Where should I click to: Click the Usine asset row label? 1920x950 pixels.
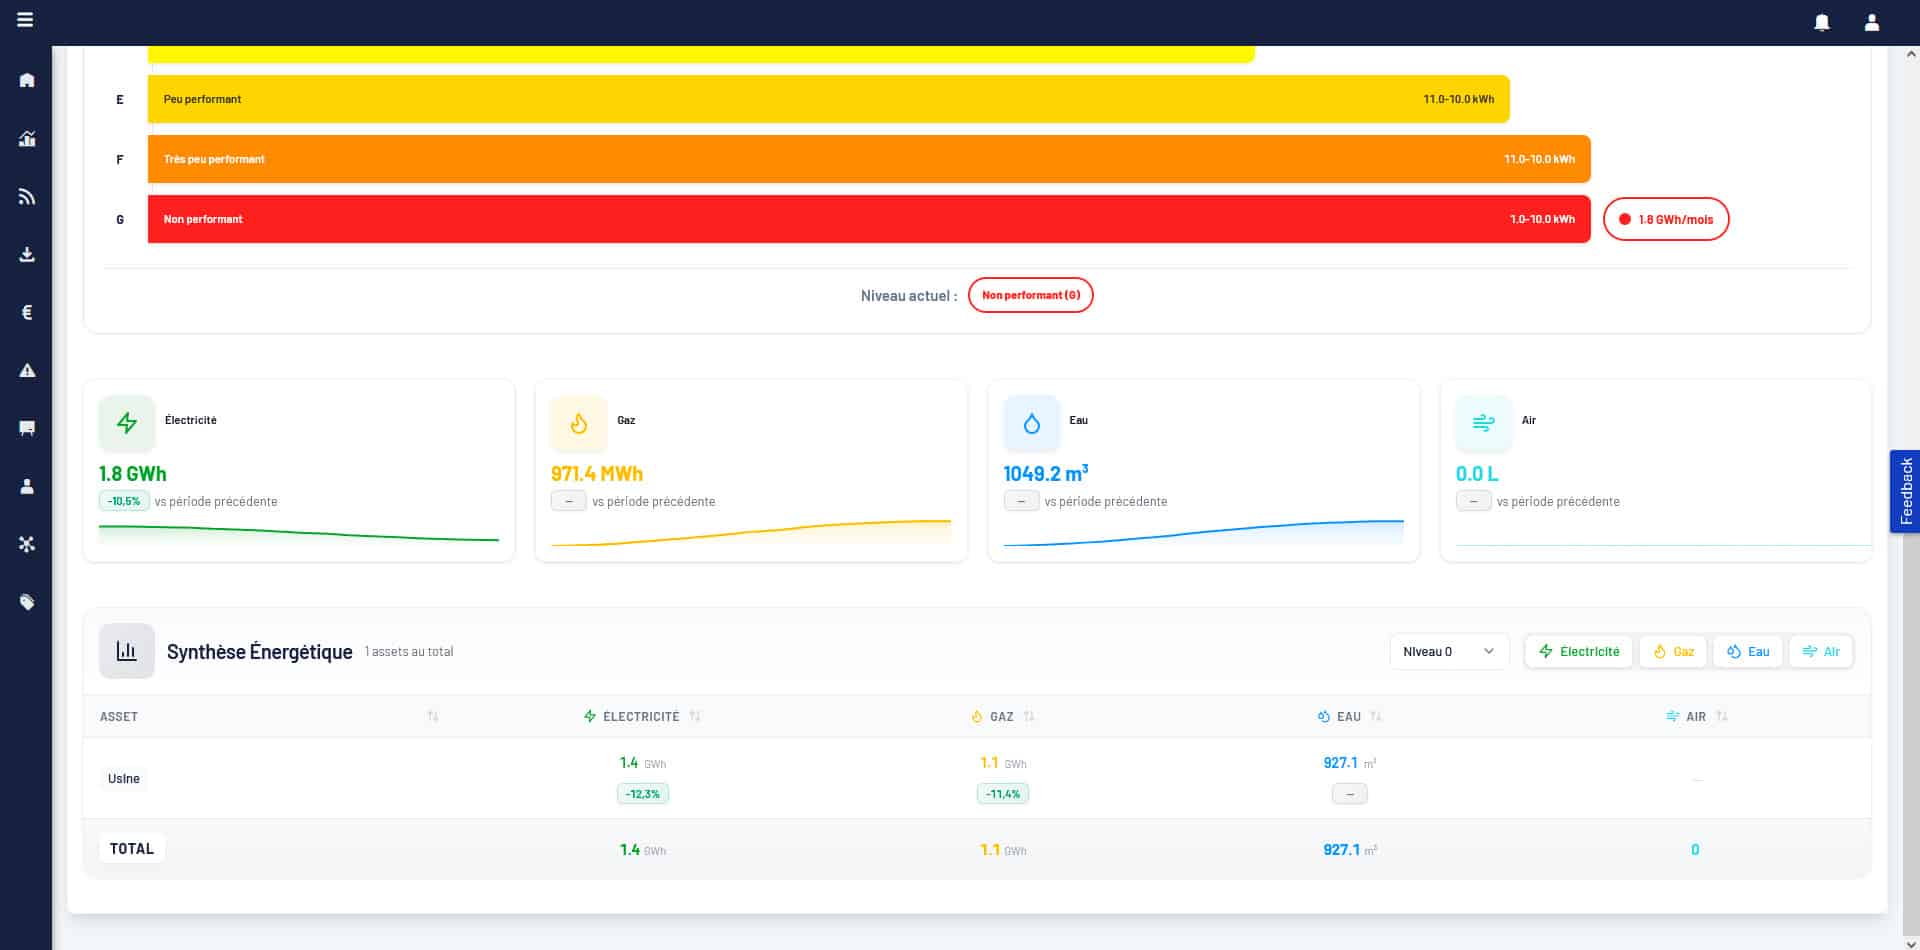[124, 779]
